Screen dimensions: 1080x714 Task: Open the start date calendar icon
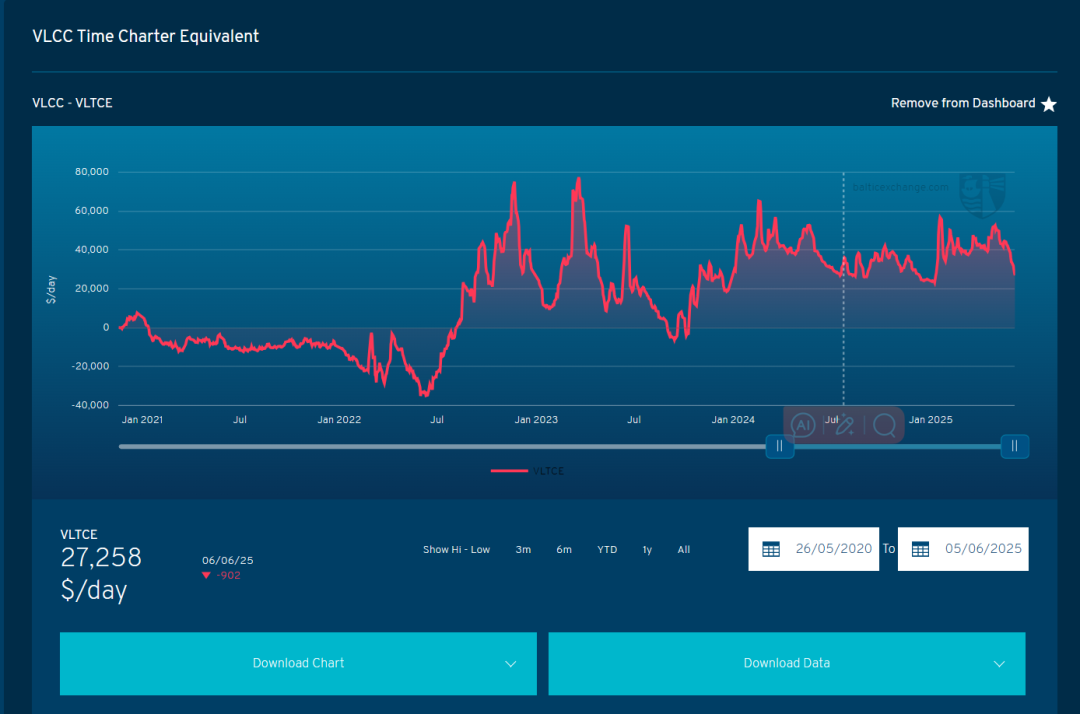click(x=771, y=549)
